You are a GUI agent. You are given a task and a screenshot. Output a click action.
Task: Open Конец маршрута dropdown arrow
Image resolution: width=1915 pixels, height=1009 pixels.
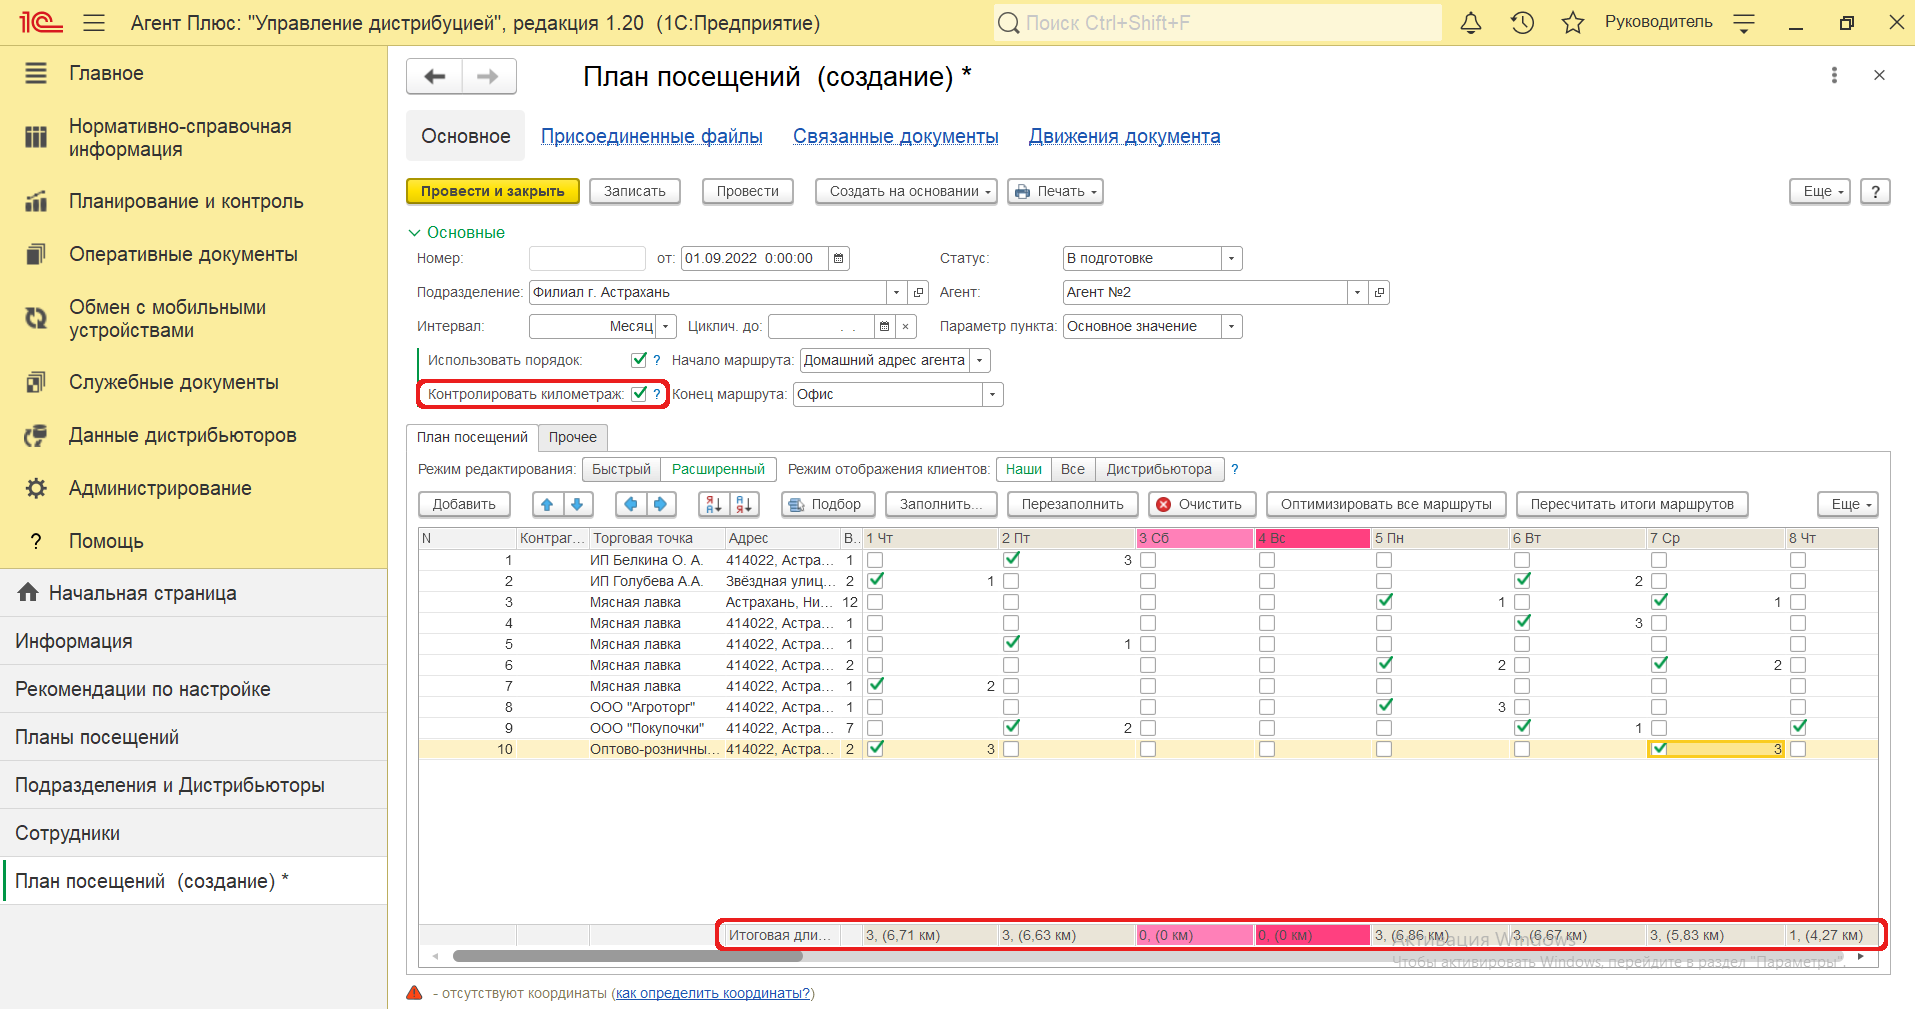point(992,394)
